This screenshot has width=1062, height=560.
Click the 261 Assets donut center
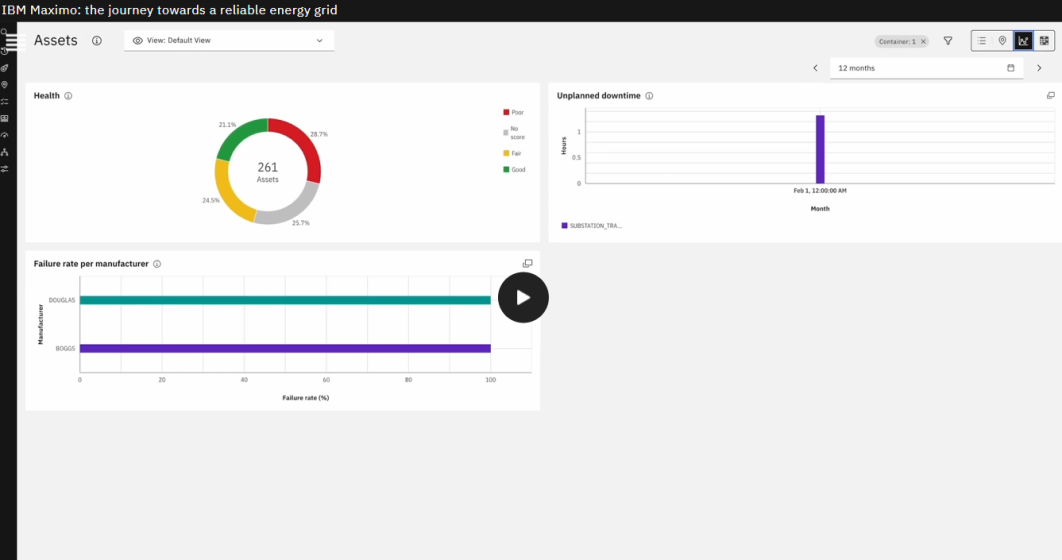click(x=268, y=171)
